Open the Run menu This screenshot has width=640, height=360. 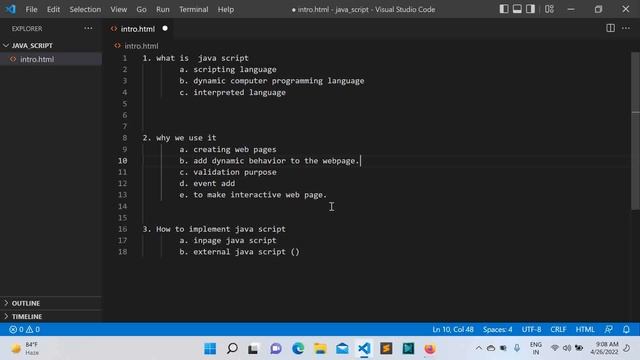click(x=162, y=9)
